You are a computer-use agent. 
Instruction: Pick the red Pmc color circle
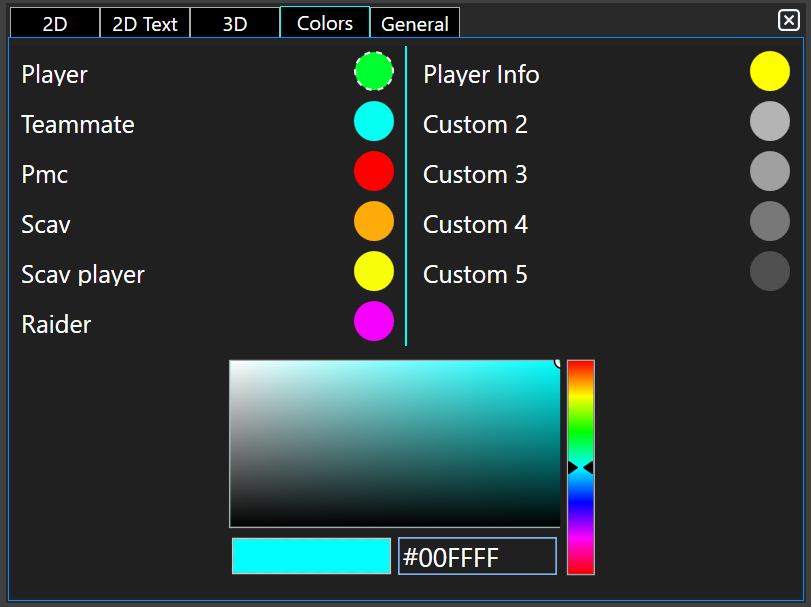[374, 171]
